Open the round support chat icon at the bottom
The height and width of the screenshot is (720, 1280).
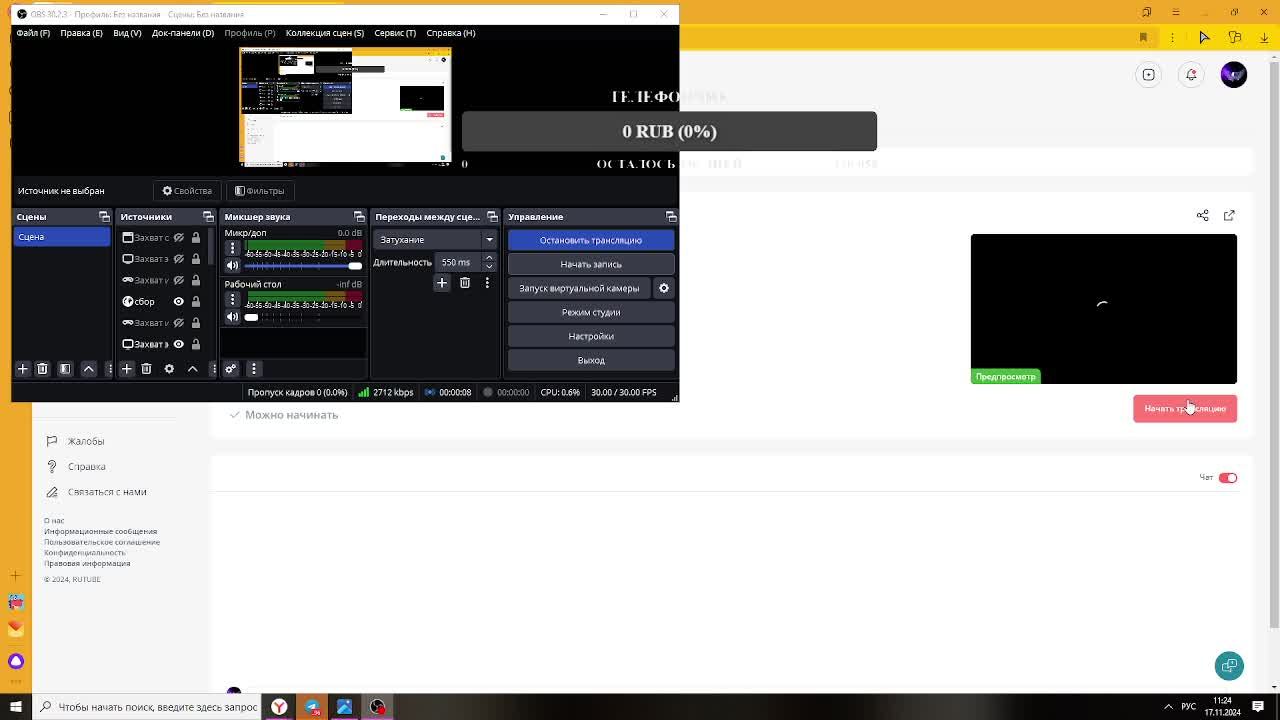[x=1229, y=666]
